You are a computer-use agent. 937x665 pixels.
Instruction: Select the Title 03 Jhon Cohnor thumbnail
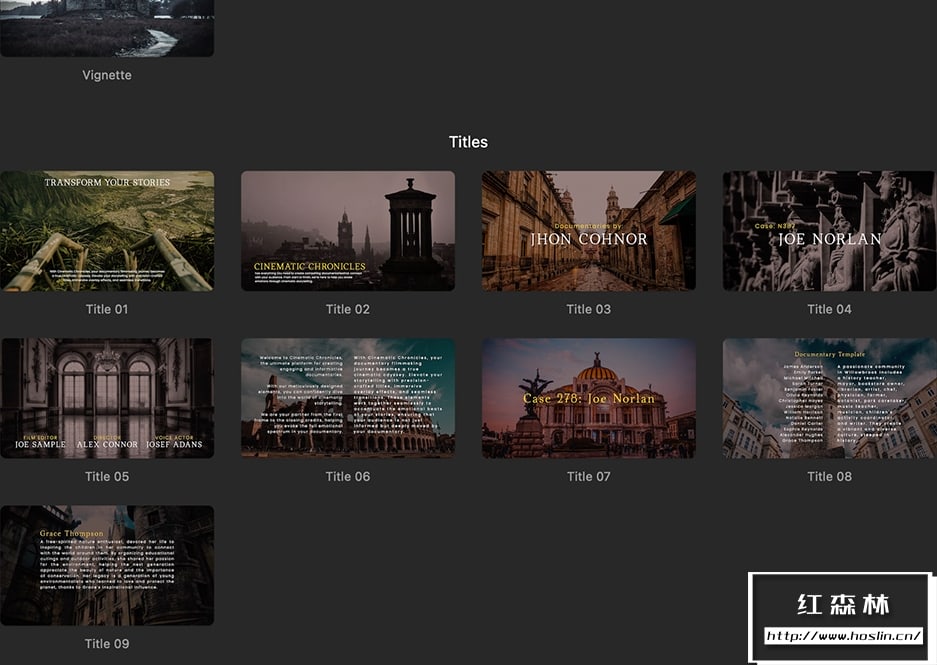pos(589,231)
